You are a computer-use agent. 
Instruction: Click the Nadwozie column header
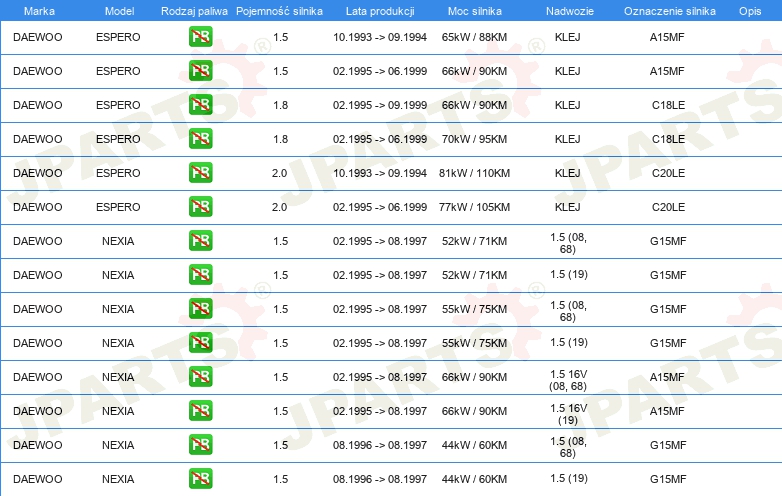(570, 11)
